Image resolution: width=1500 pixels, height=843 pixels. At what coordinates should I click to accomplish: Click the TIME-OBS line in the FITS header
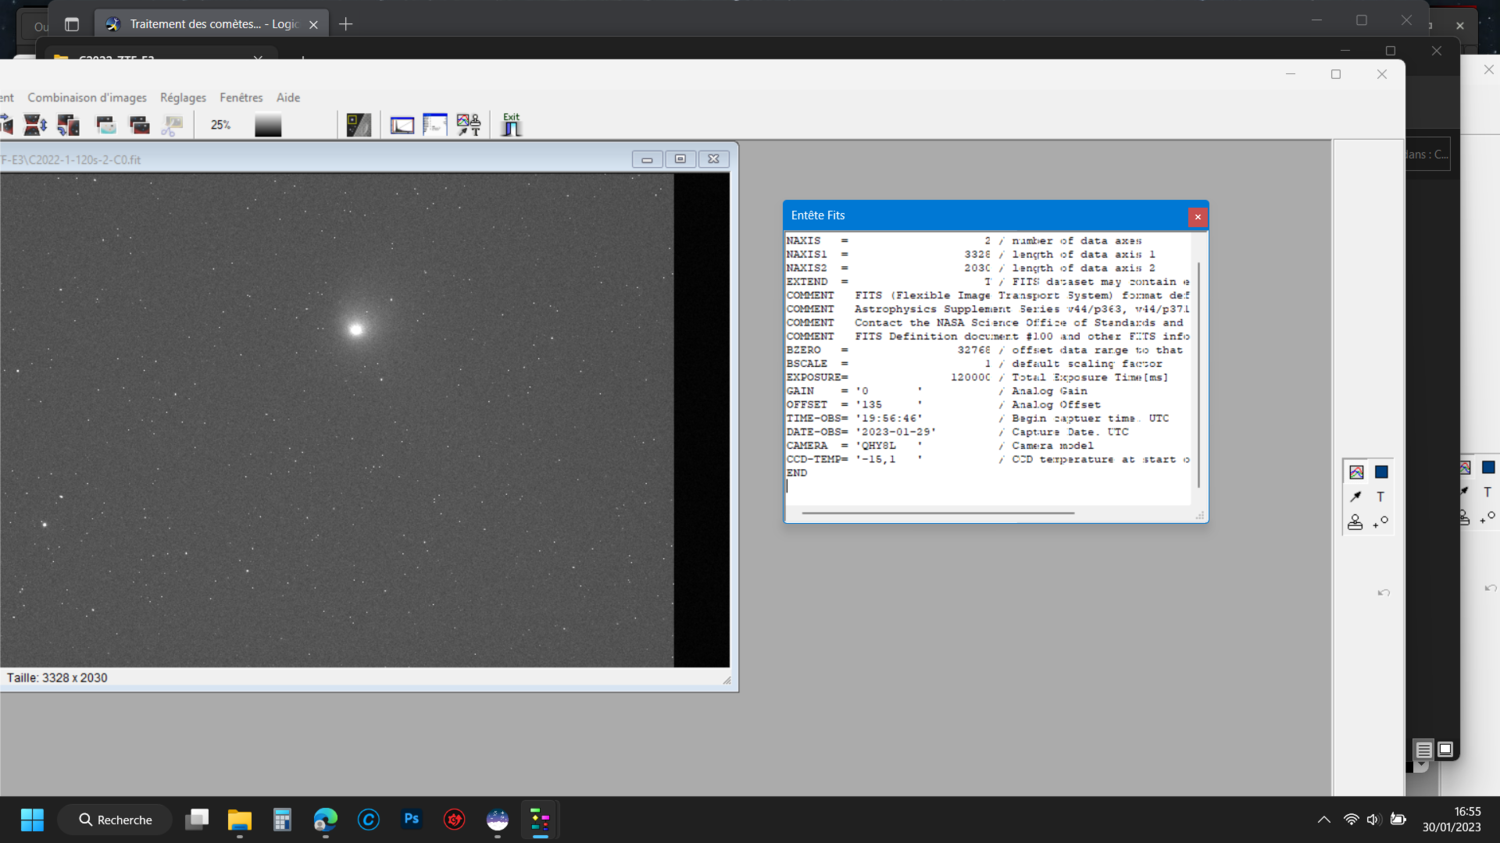977,419
